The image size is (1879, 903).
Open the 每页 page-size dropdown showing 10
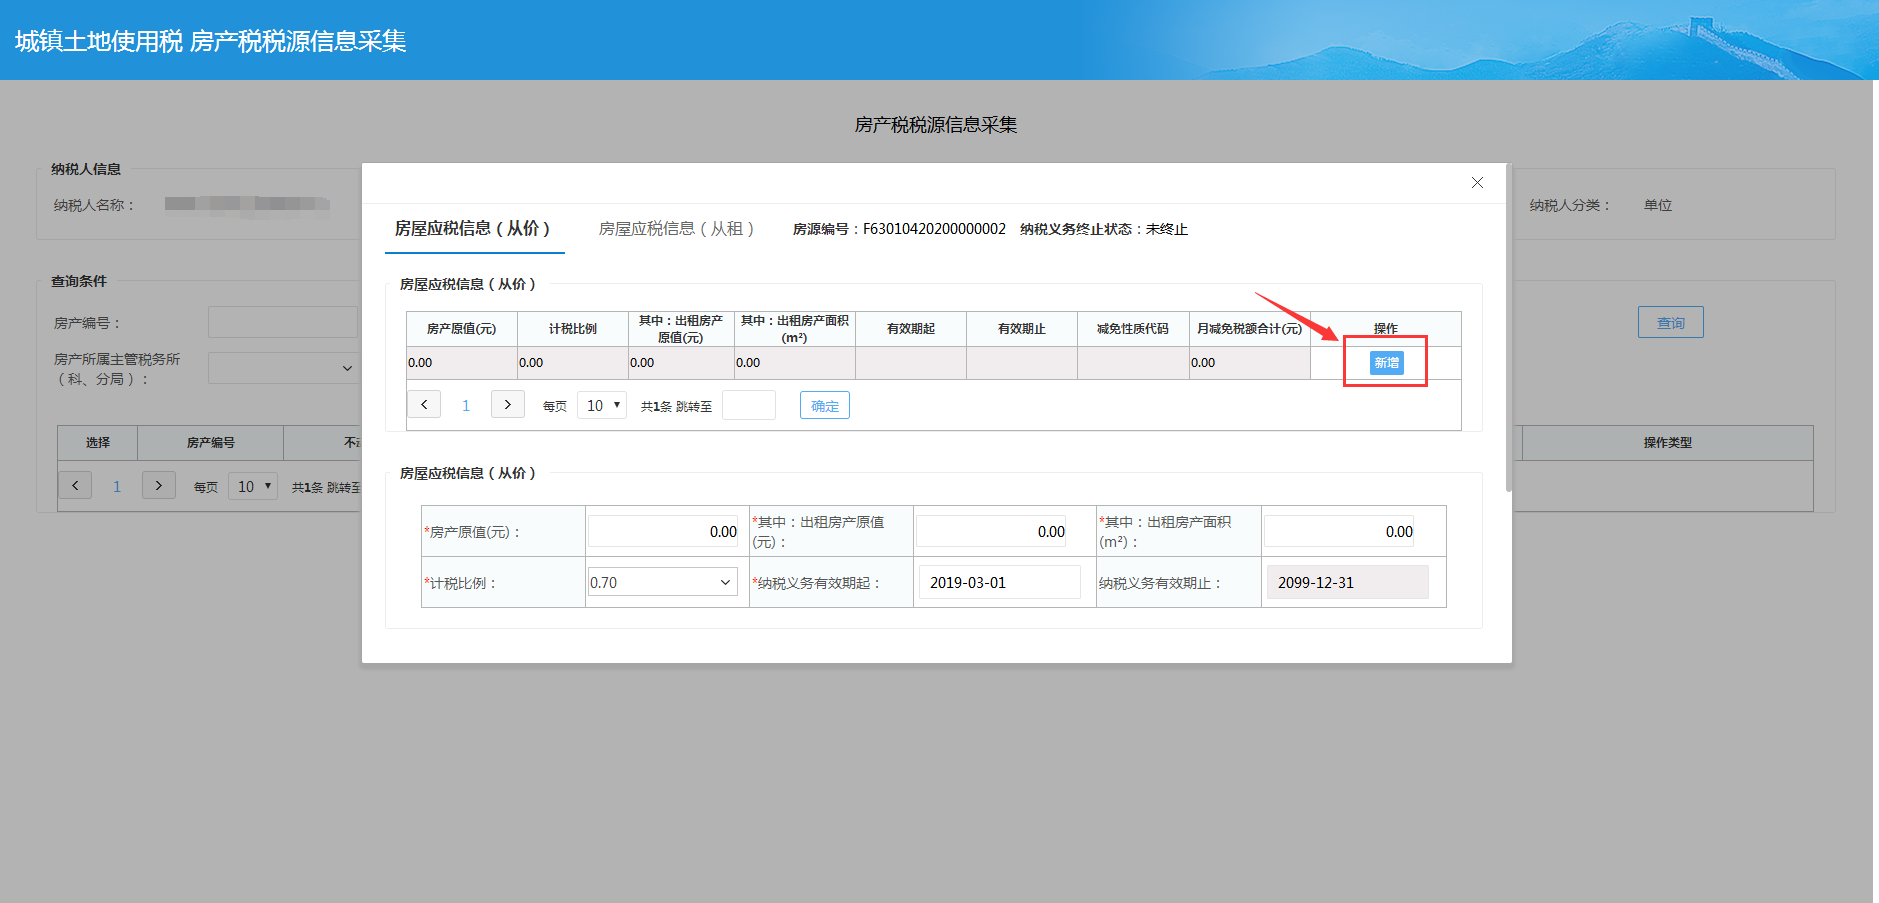tap(600, 404)
